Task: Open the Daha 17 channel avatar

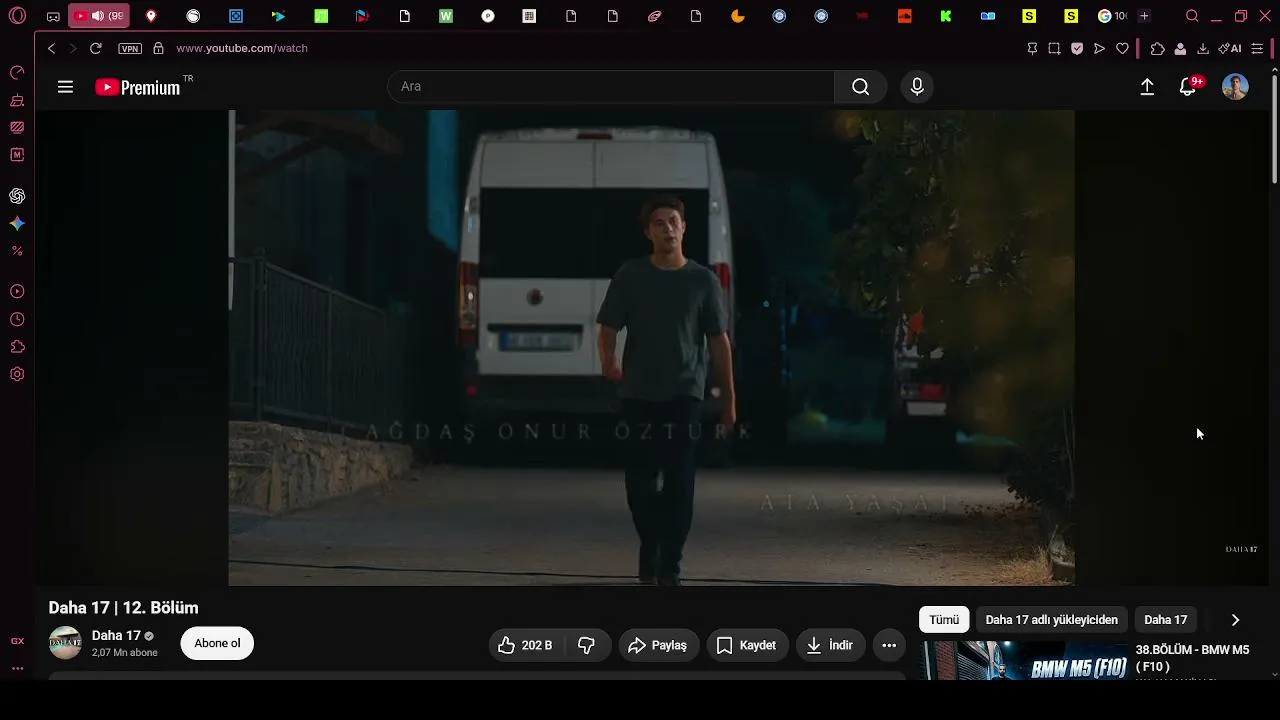Action: click(66, 643)
